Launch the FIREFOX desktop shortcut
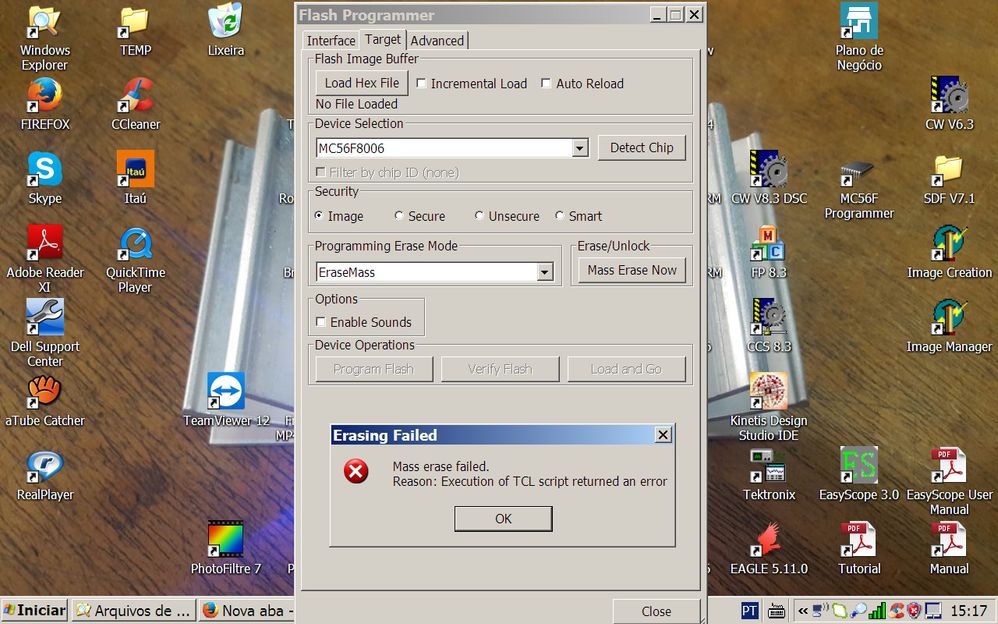Viewport: 998px width, 624px height. click(45, 104)
